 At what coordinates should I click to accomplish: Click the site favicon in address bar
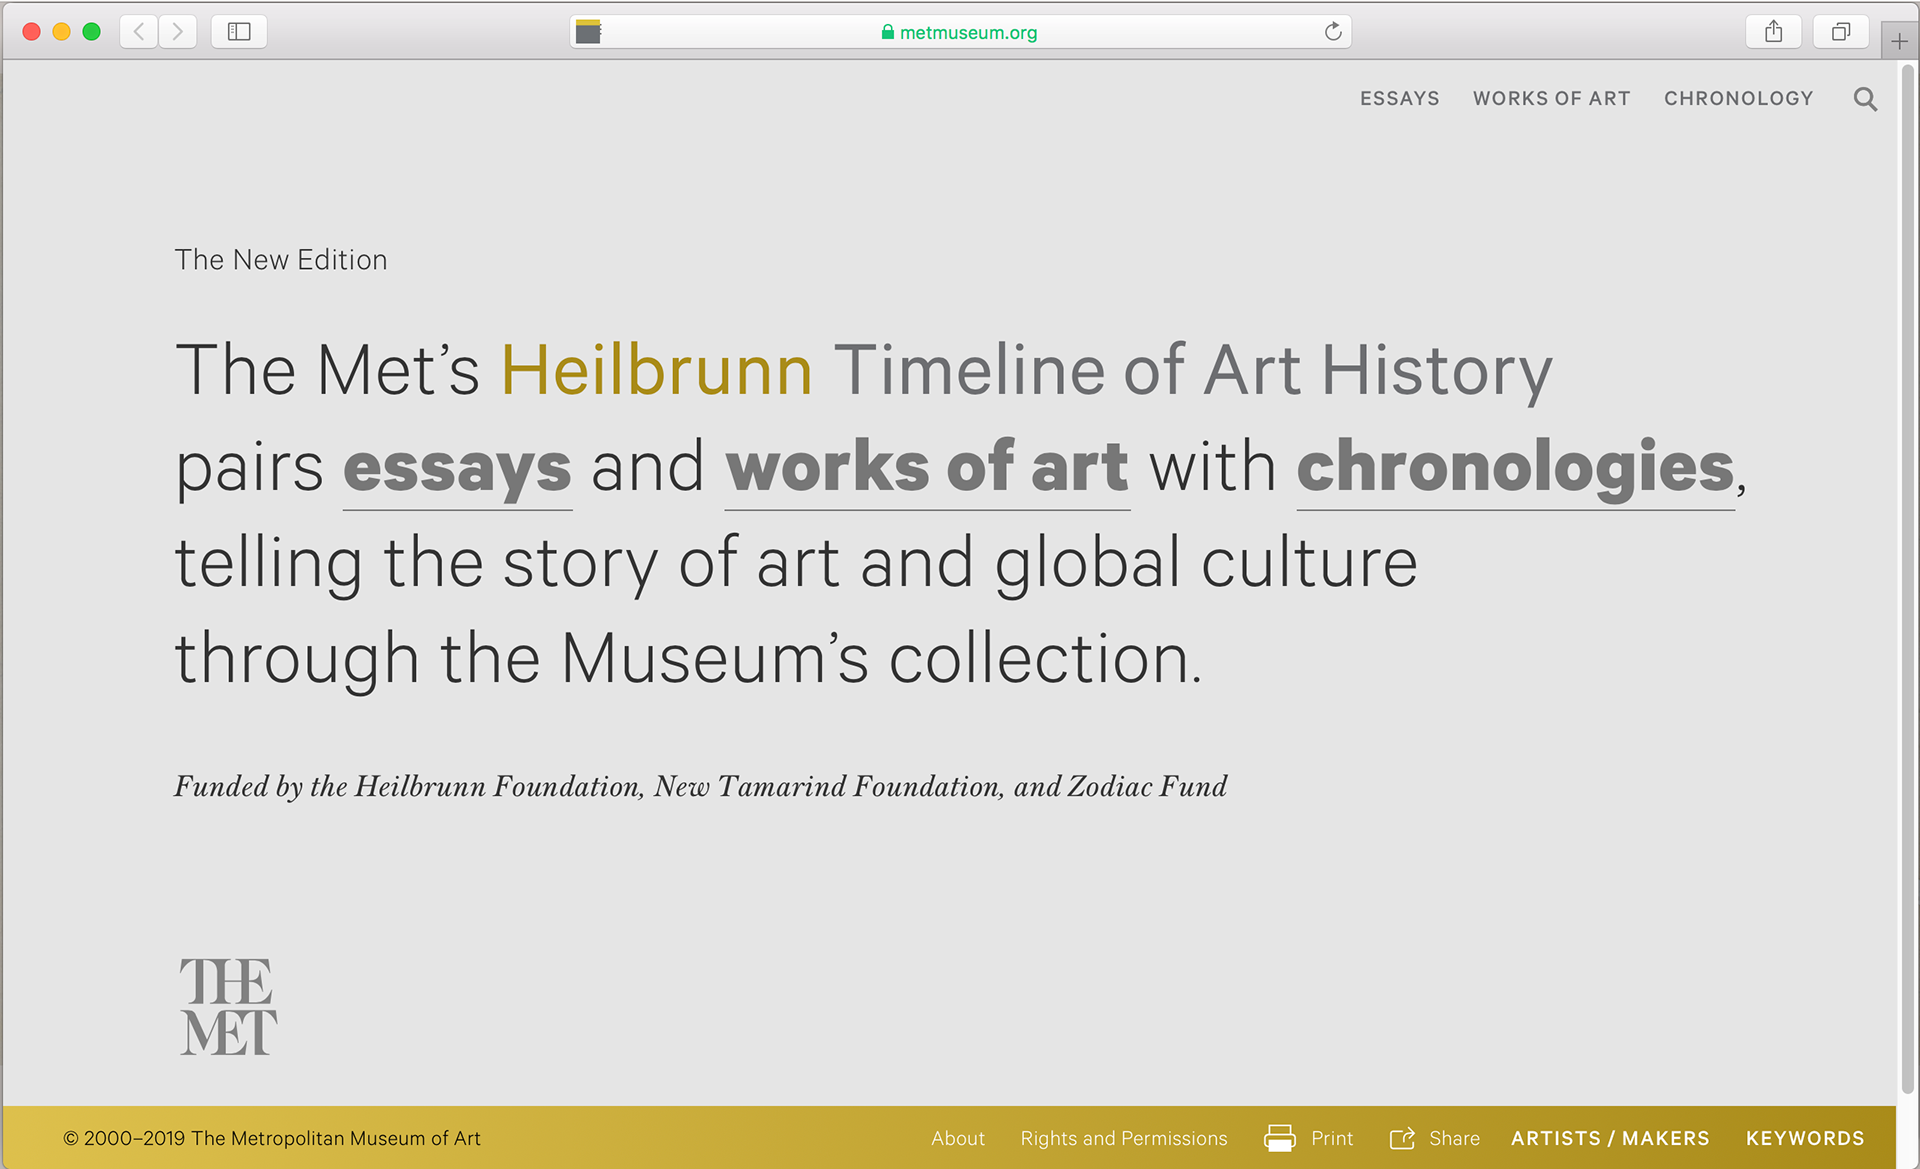pyautogui.click(x=588, y=32)
